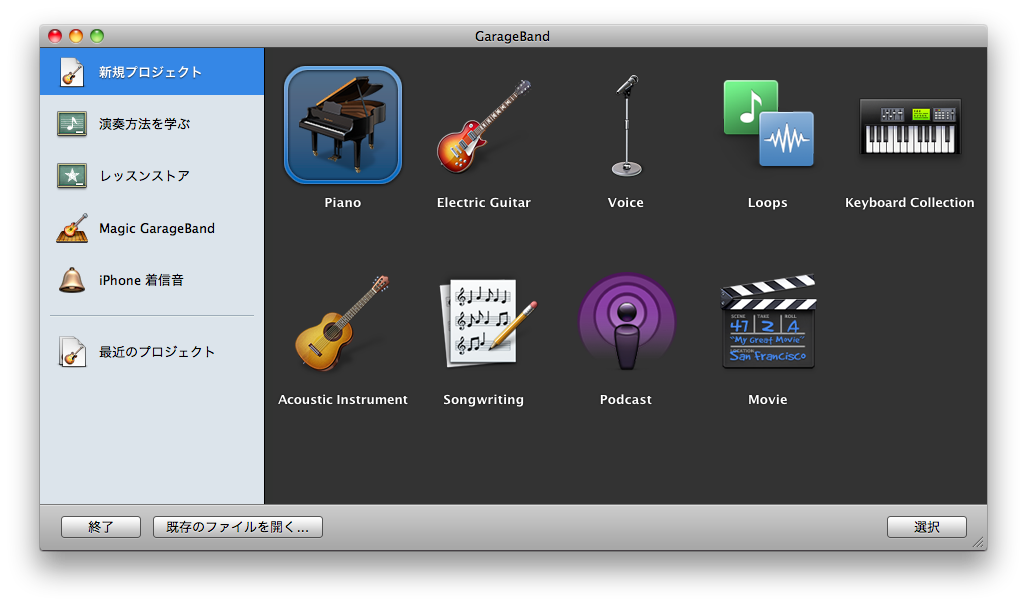
Task: Switch to 演奏方法を学ぶ section
Action: tap(152, 123)
